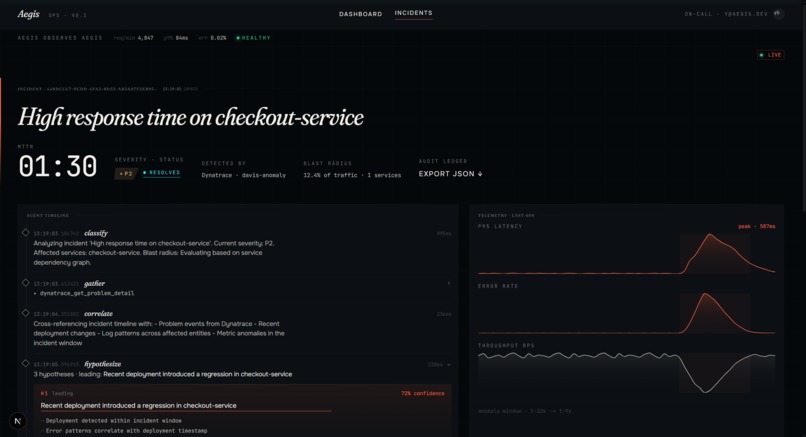This screenshot has height=437, width=806.
Task: Click the anomaly window caption
Action: tap(524, 411)
